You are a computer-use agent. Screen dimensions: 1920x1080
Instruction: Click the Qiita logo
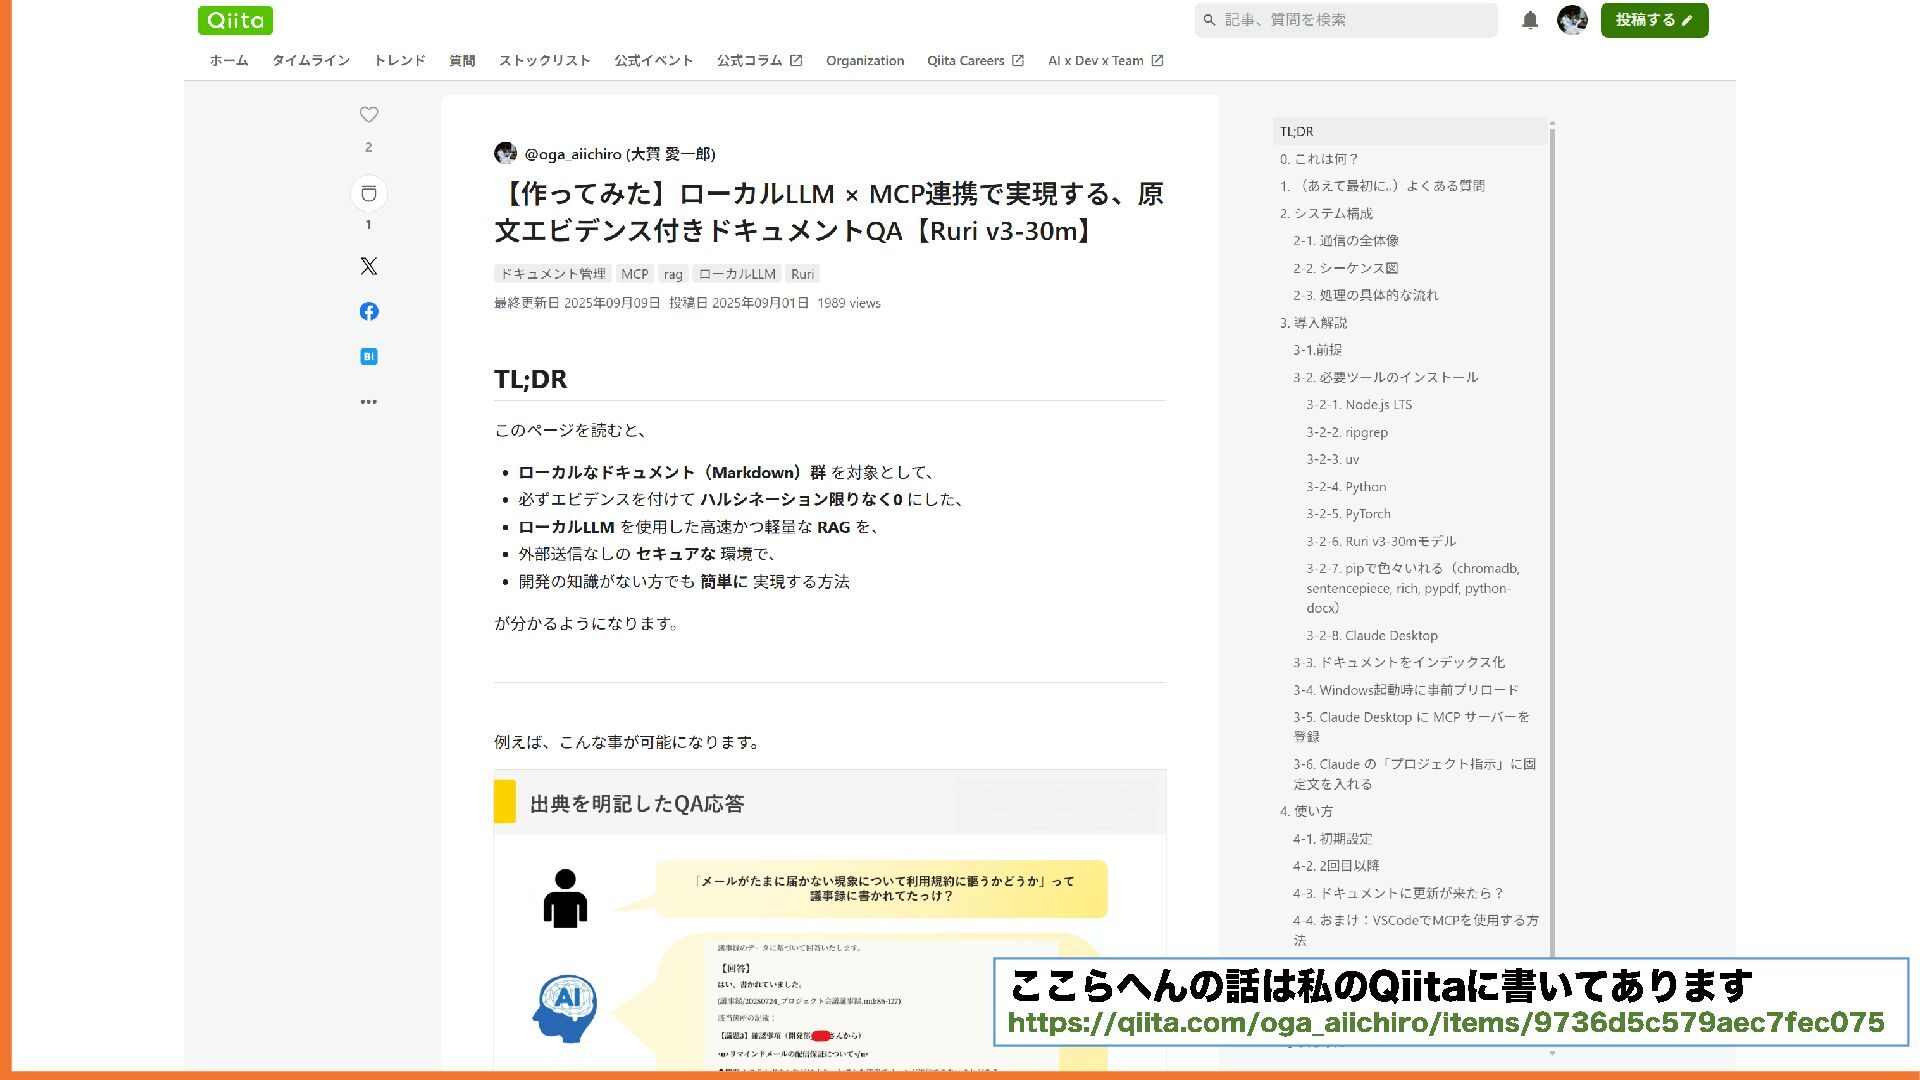click(x=235, y=20)
